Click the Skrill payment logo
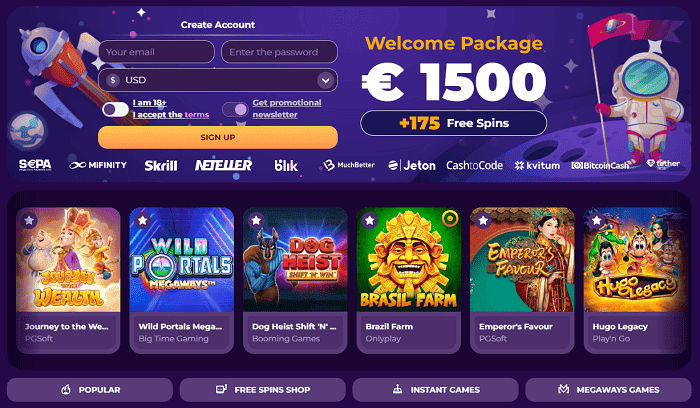Image resolution: width=700 pixels, height=408 pixels. (x=161, y=166)
